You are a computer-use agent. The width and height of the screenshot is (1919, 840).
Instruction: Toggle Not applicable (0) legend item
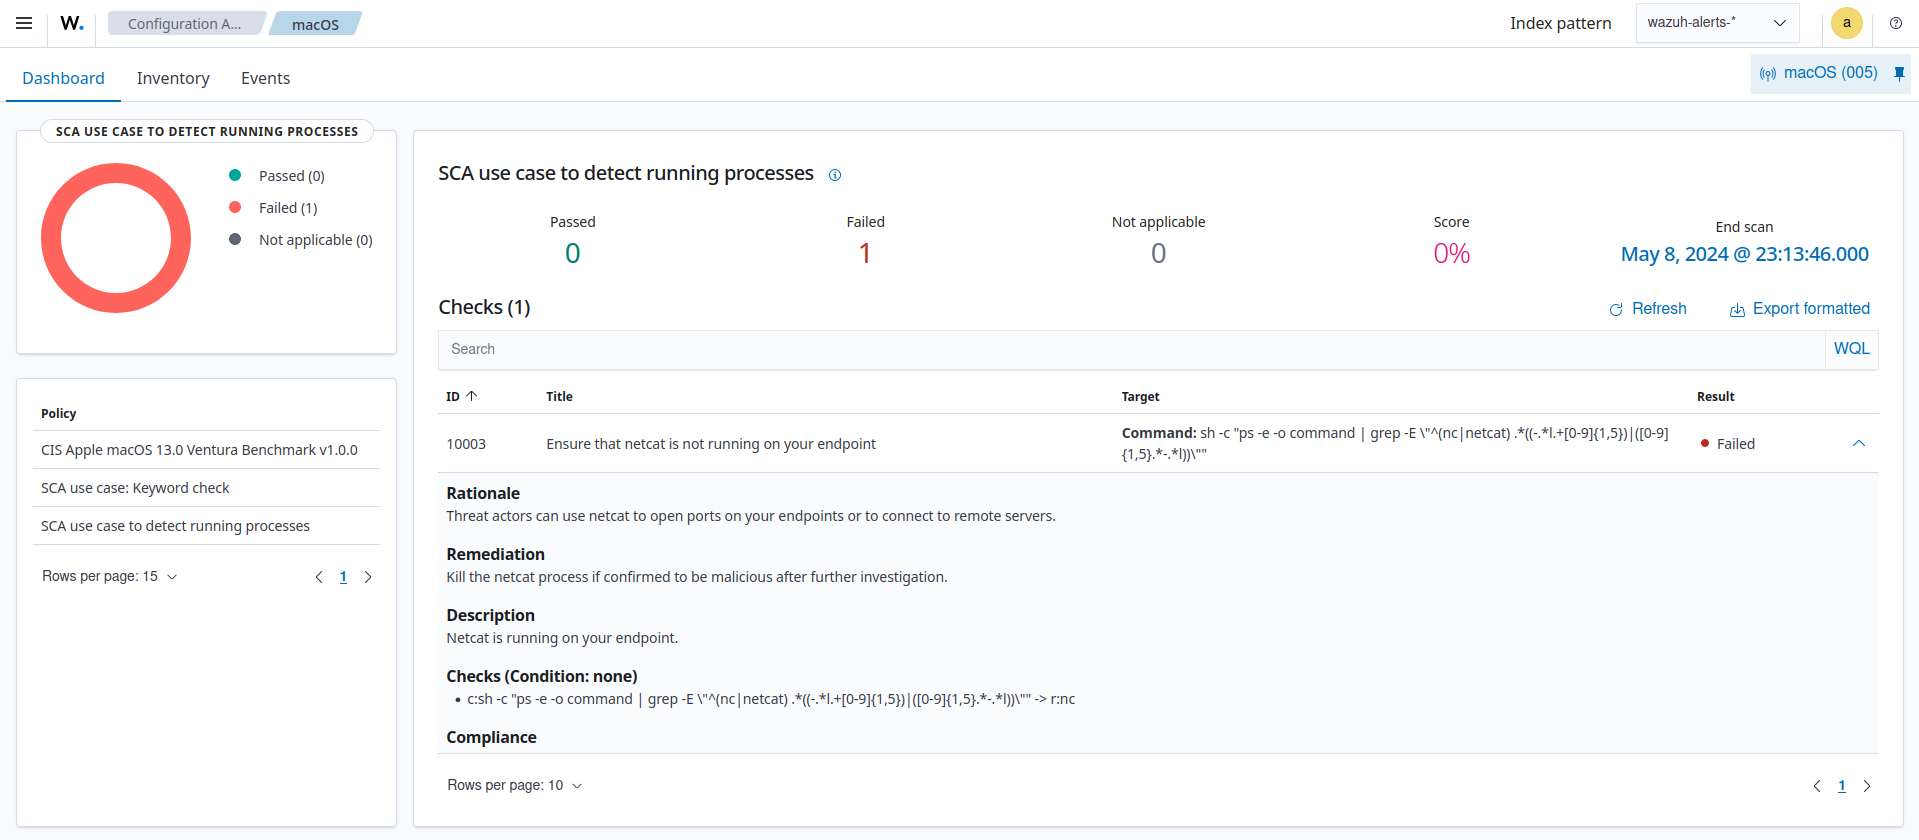point(314,240)
